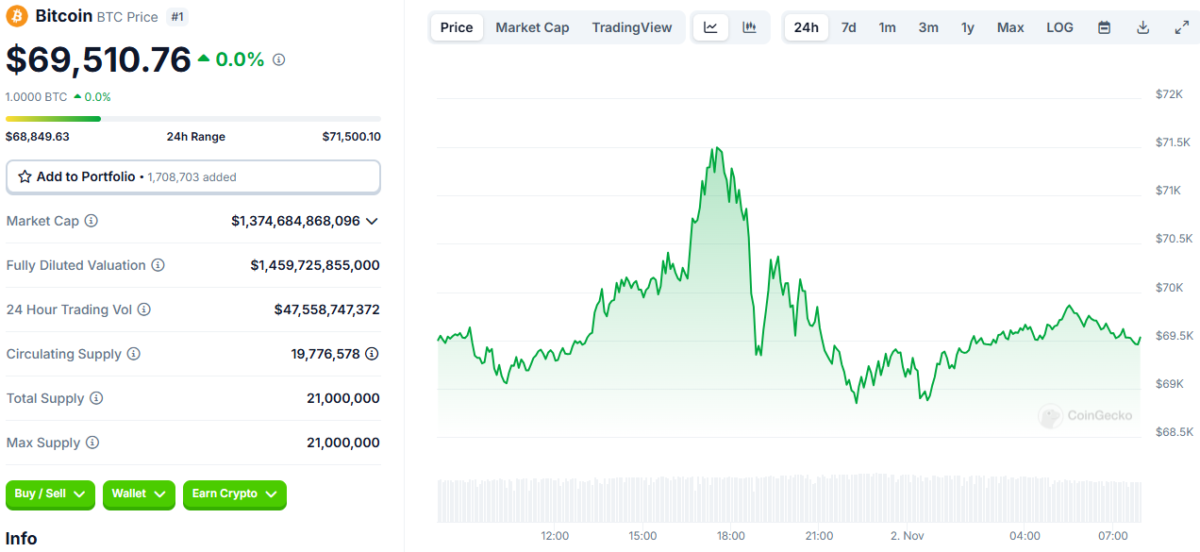Toggle LOG scale on chart
The width and height of the screenshot is (1200, 552).
tap(1059, 28)
